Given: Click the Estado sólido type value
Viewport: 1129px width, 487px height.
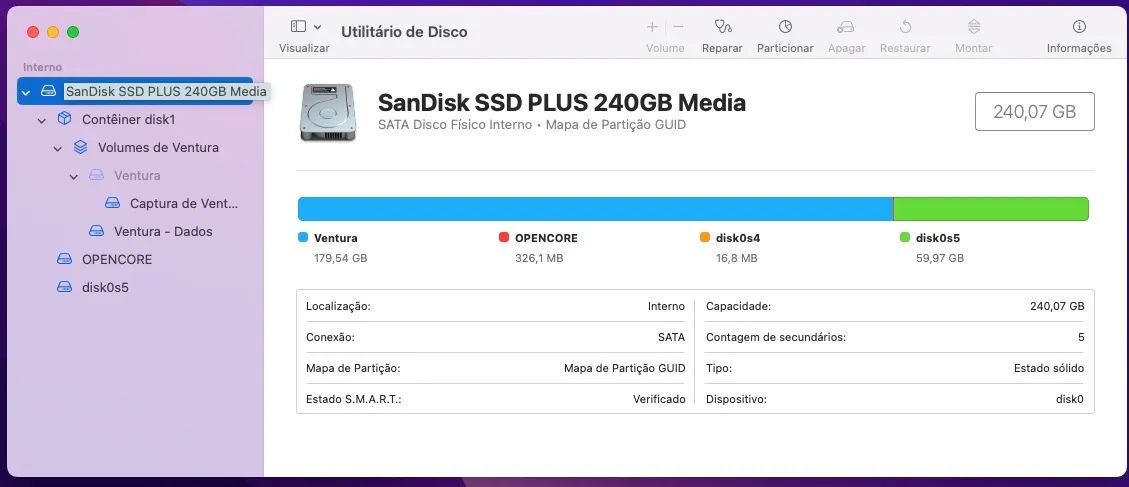Looking at the screenshot, I should pos(1048,368).
